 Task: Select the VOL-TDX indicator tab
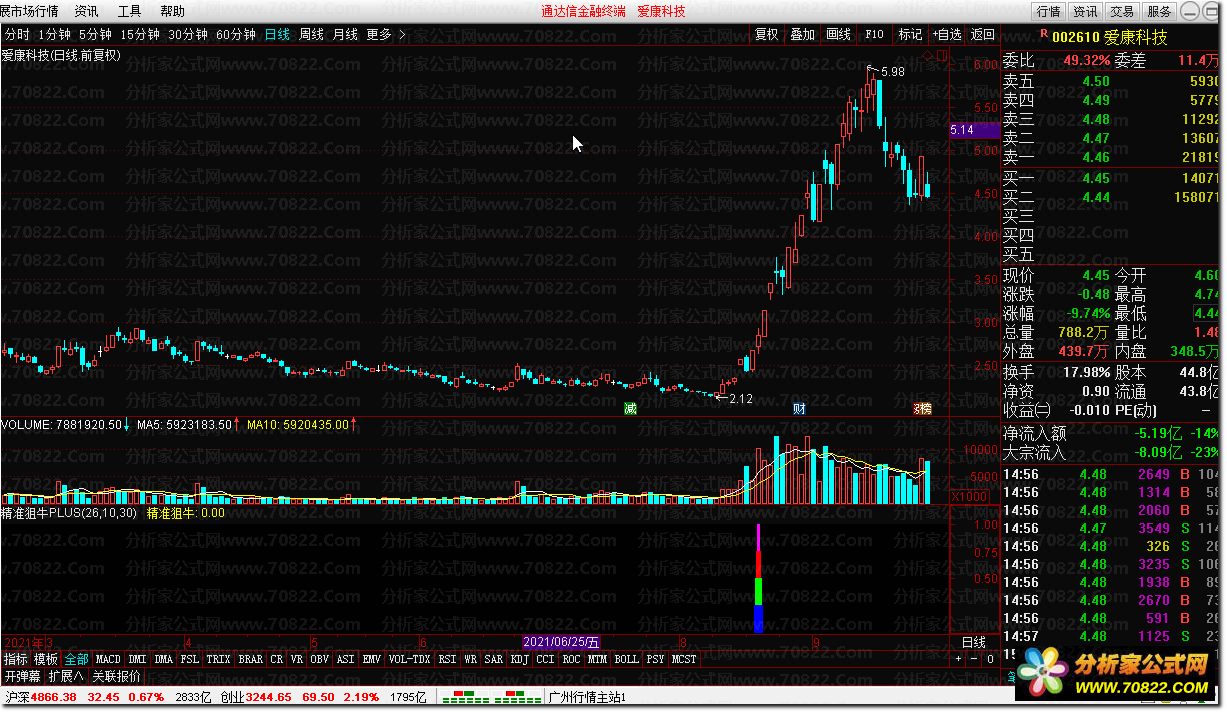[409, 659]
